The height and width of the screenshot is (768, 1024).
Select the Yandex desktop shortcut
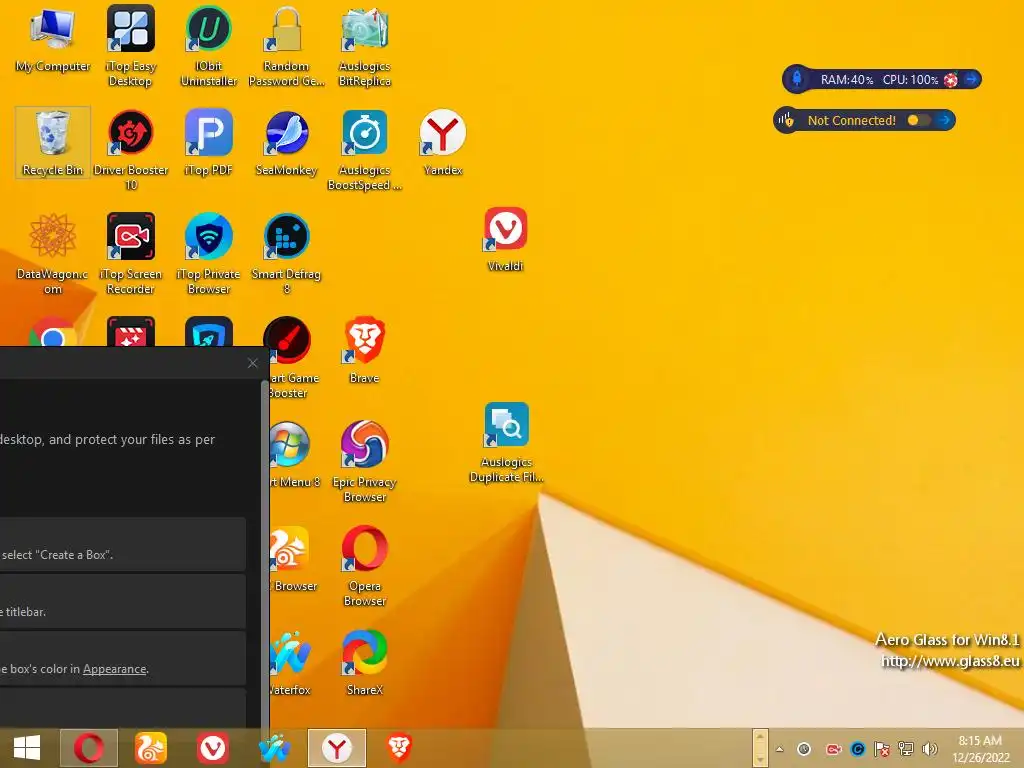[443, 142]
